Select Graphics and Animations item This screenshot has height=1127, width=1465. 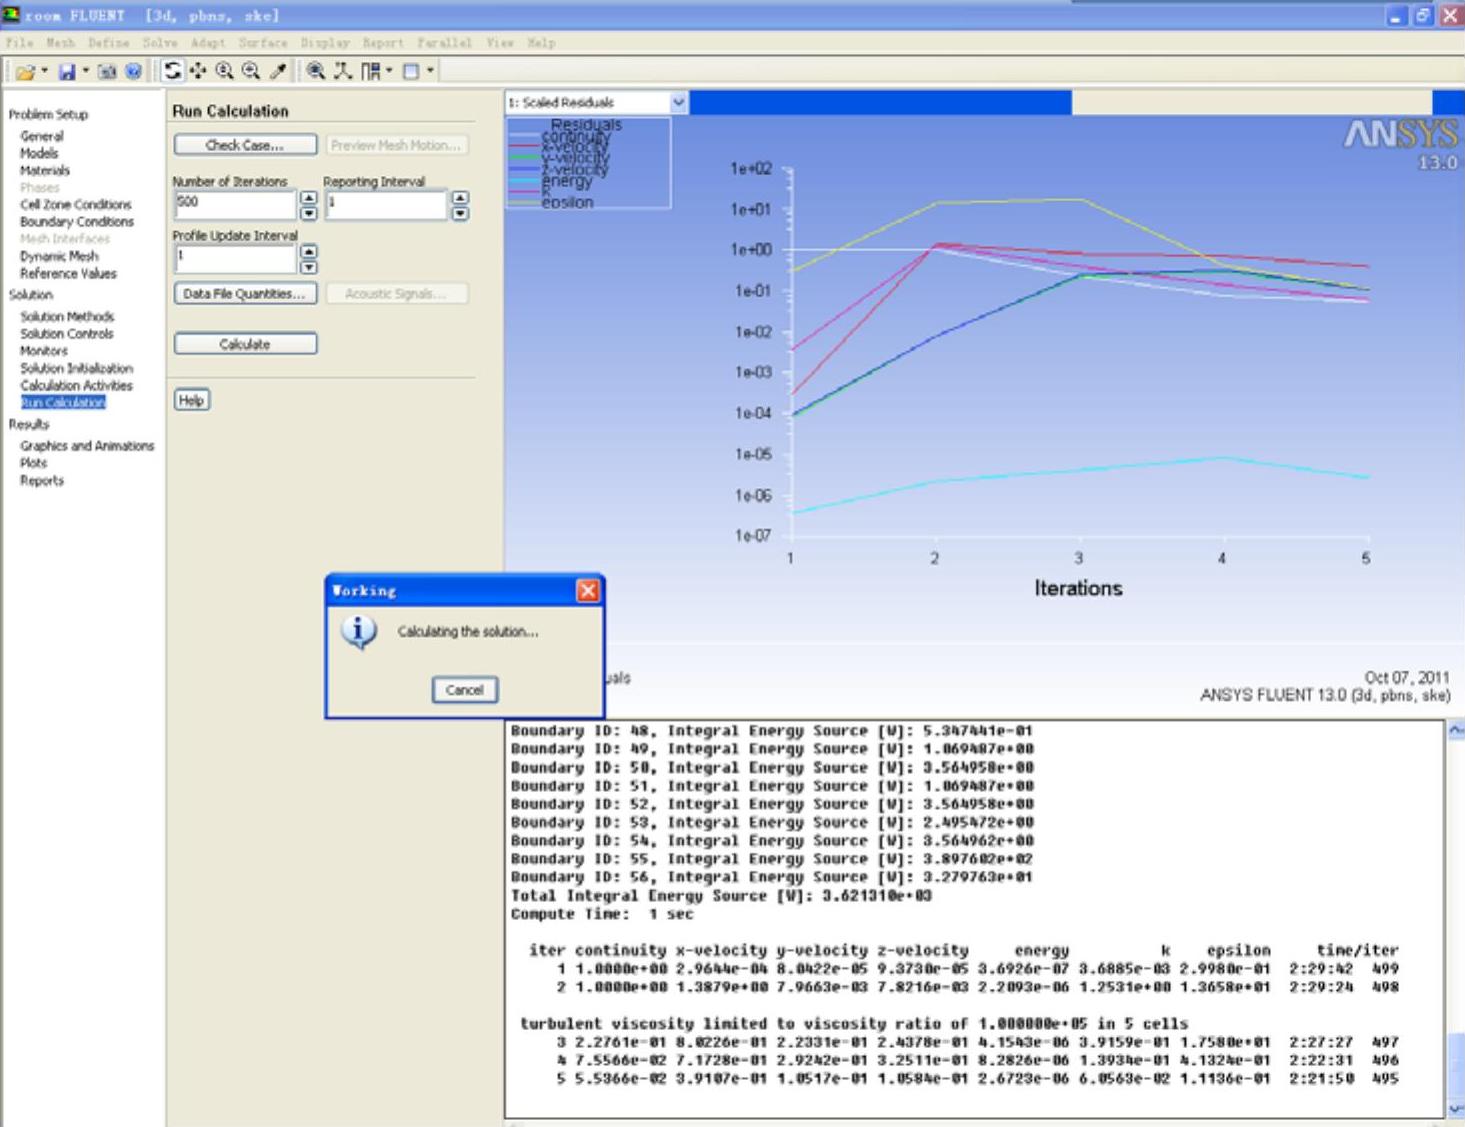(x=87, y=446)
